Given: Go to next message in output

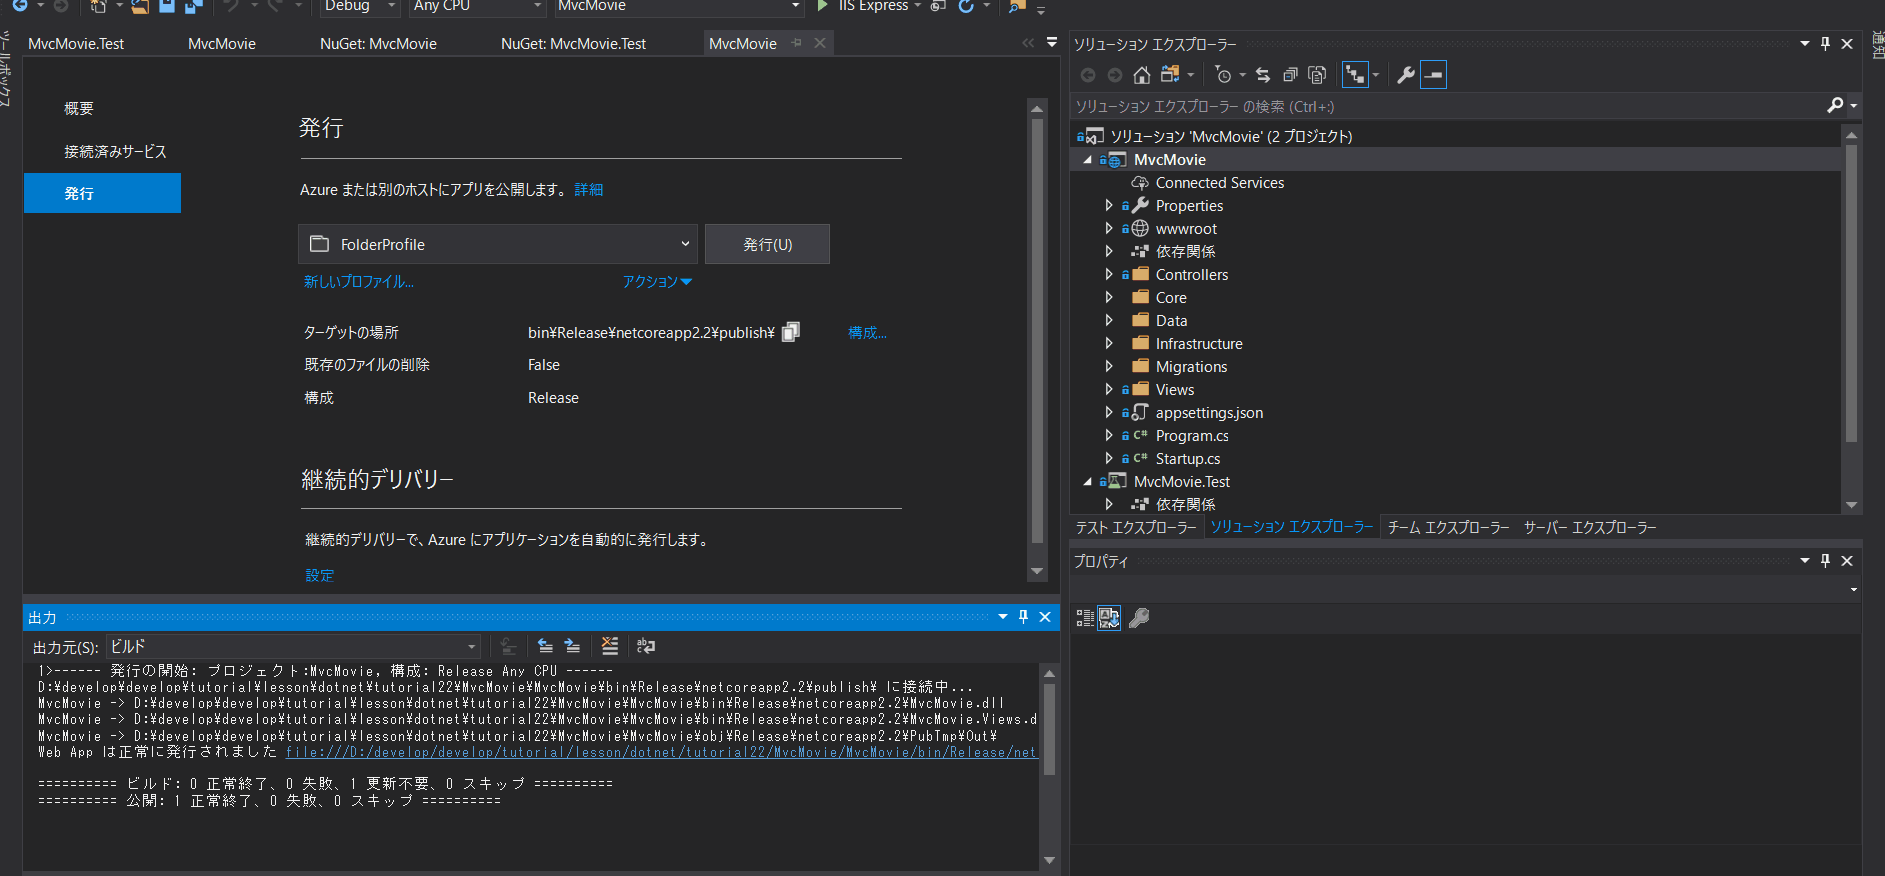Looking at the screenshot, I should pyautogui.click(x=572, y=647).
